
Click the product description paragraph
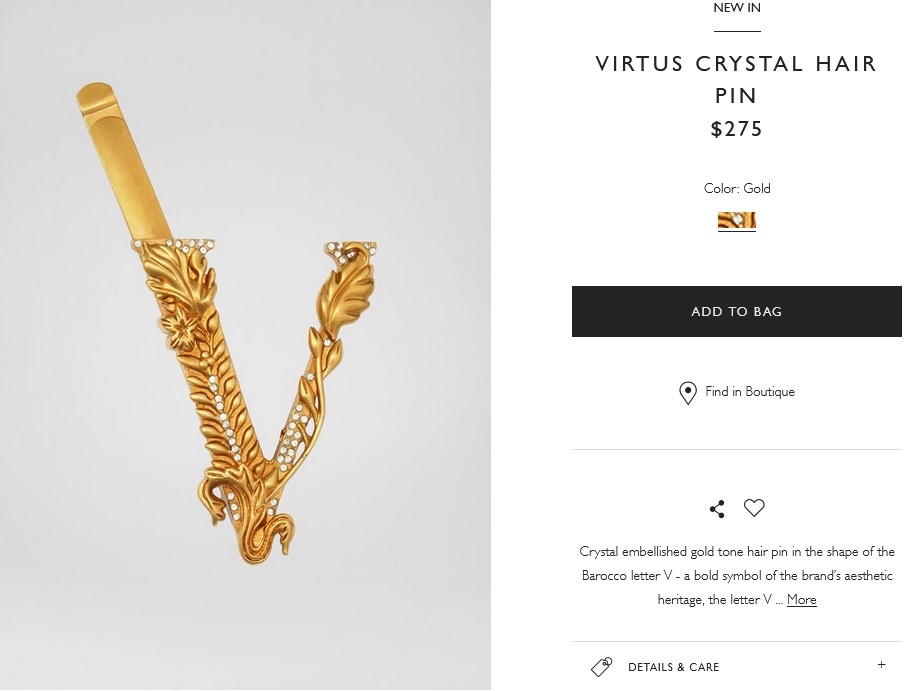pos(737,575)
